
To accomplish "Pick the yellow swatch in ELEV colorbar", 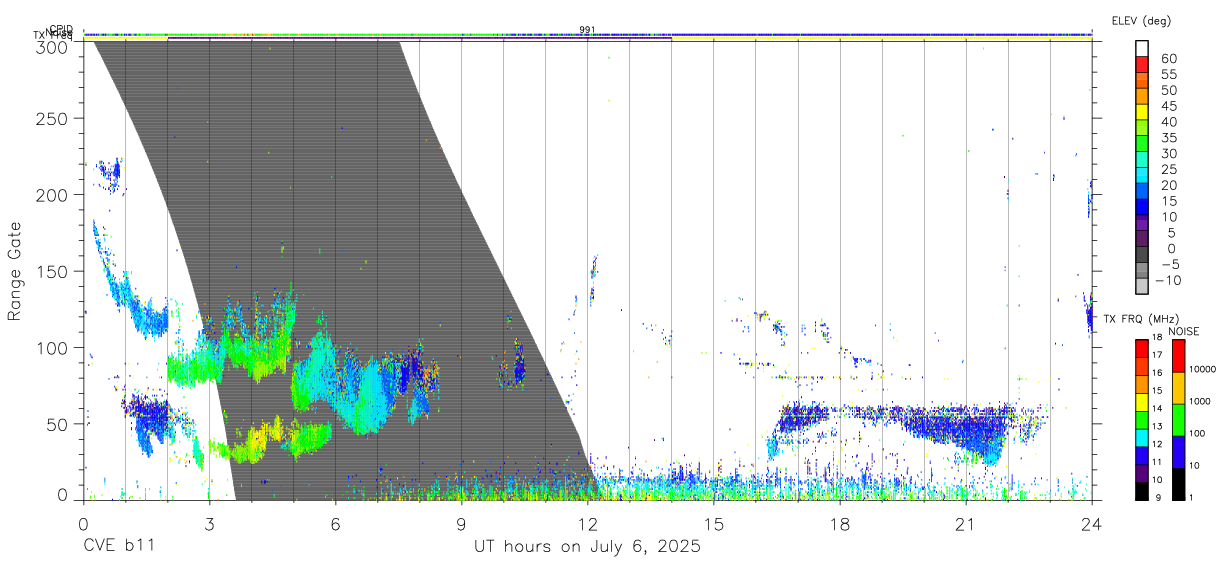I will pos(1142,111).
